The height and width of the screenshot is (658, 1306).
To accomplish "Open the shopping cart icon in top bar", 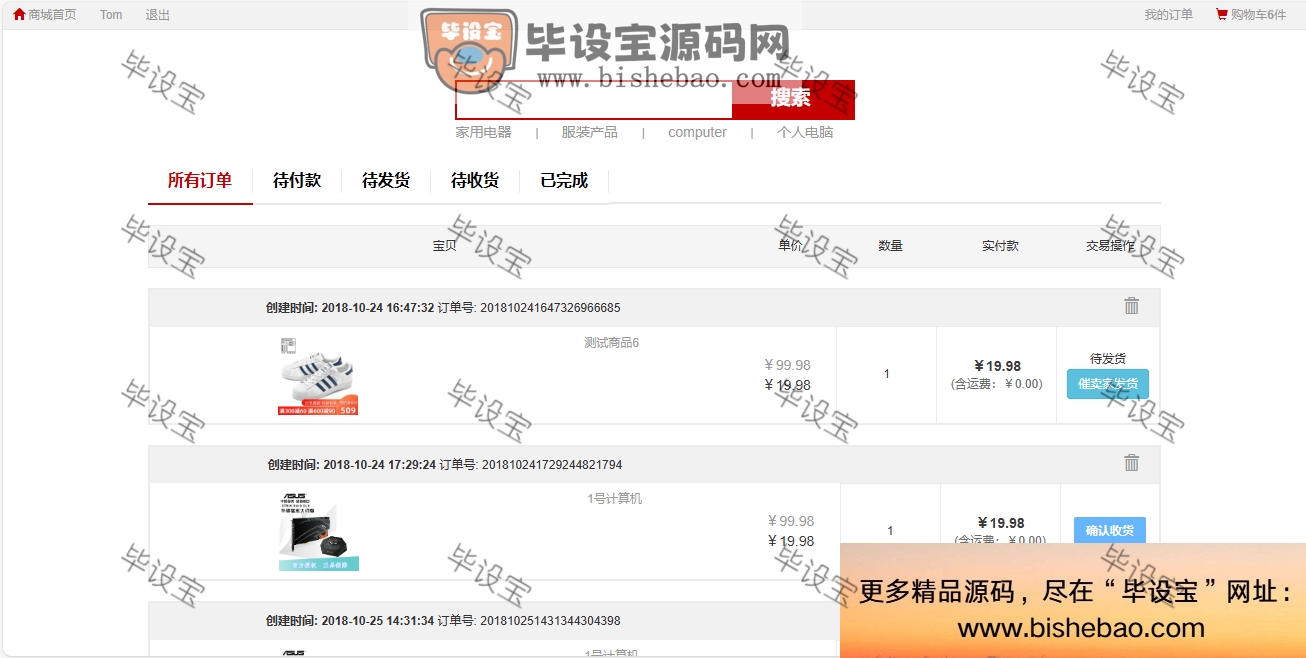I will coord(1221,14).
